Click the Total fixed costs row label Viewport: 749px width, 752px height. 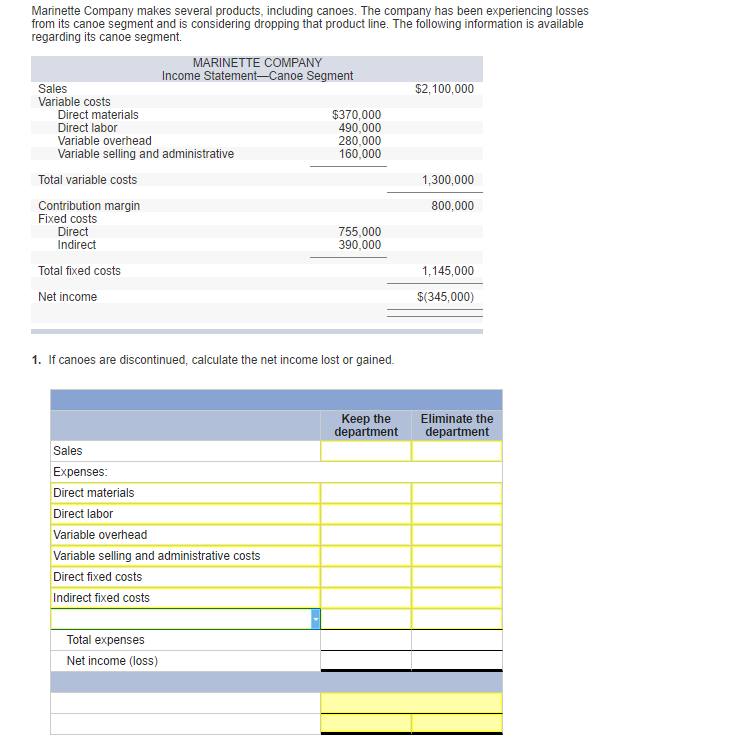(79, 271)
